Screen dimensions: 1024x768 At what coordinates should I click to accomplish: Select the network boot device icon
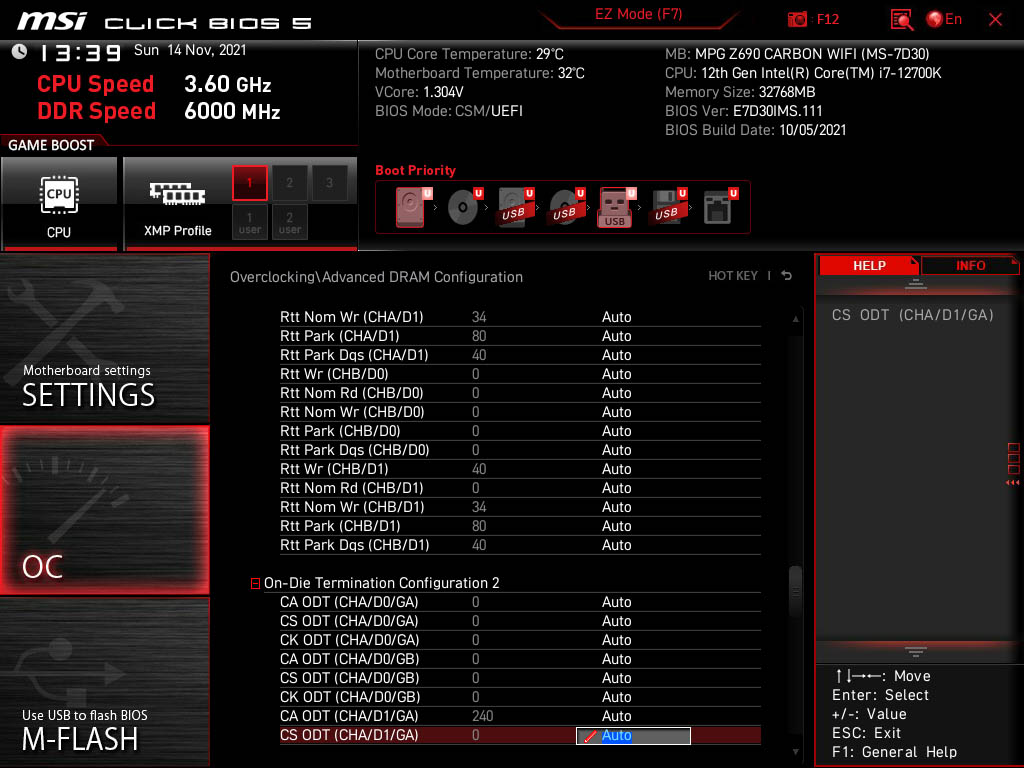click(x=717, y=207)
